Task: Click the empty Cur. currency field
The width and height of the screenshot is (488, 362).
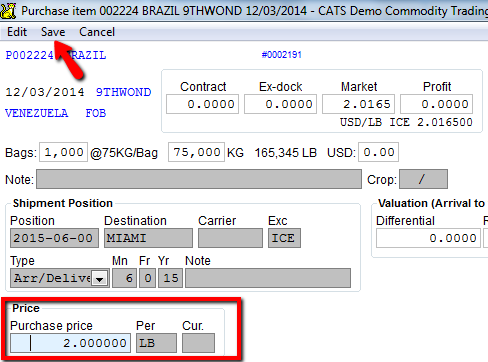Action: [x=198, y=343]
